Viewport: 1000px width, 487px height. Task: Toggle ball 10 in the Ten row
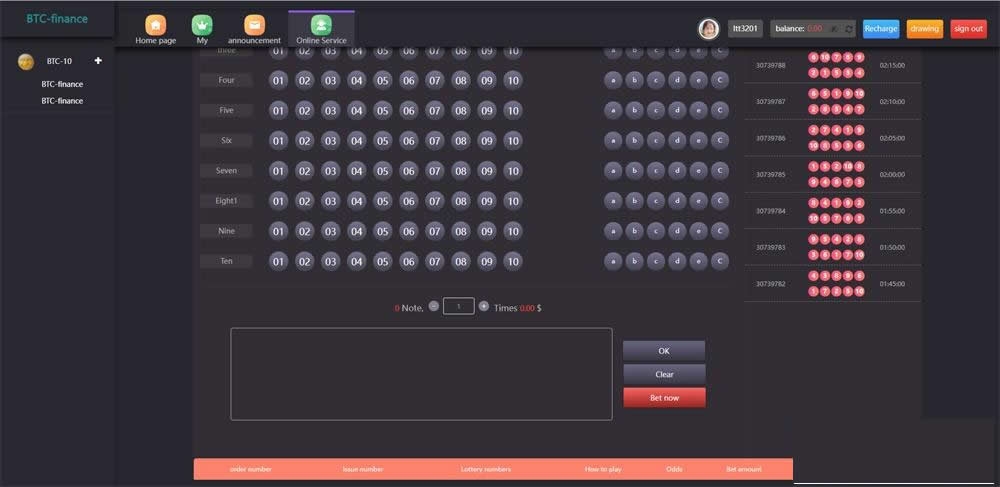pyautogui.click(x=512, y=262)
